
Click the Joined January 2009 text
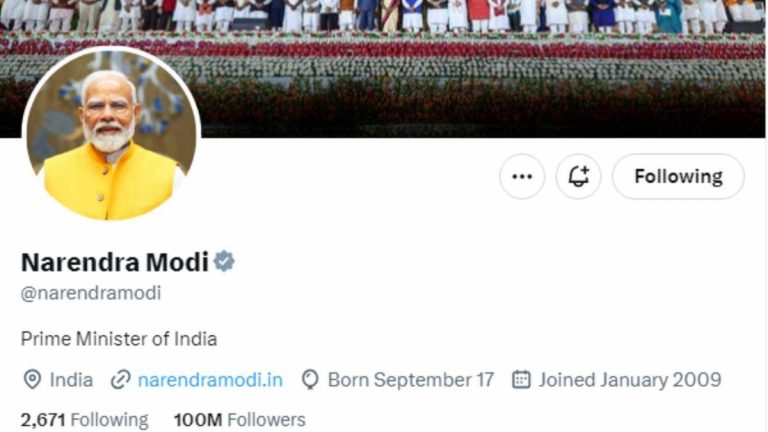tap(630, 380)
